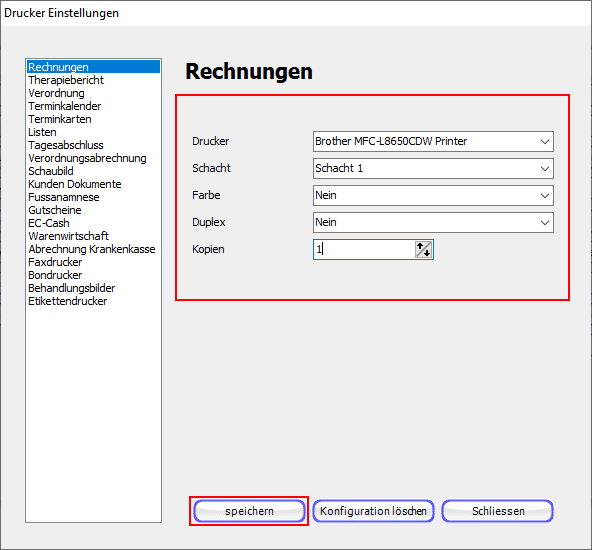Click the Kopien spinner arrows icon

[423, 250]
